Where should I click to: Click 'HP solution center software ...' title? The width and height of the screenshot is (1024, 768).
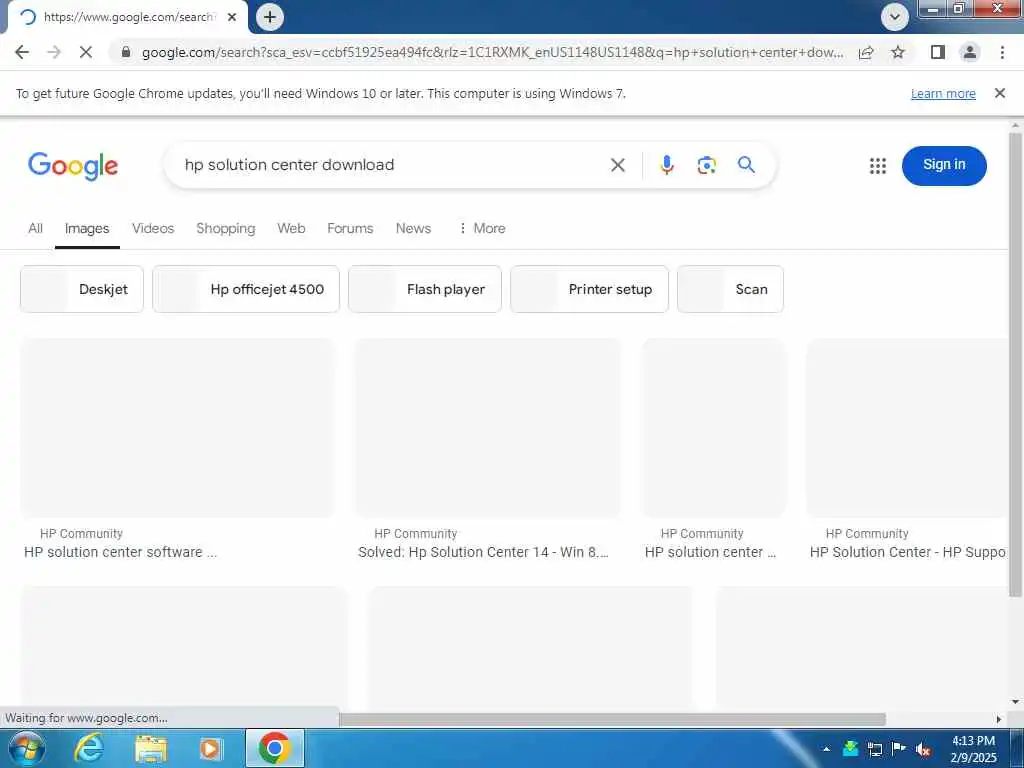[x=121, y=552]
